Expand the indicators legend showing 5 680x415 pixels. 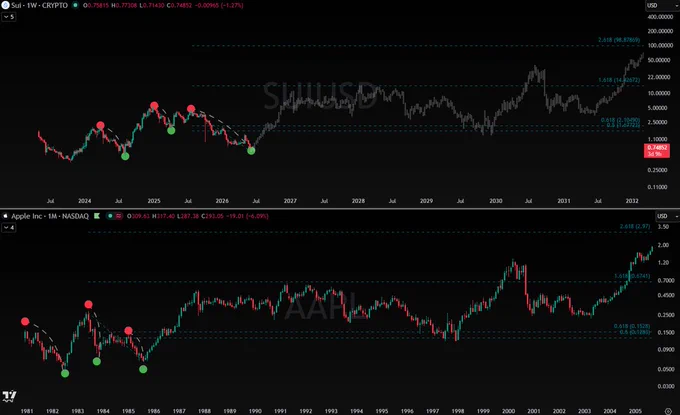(9, 17)
